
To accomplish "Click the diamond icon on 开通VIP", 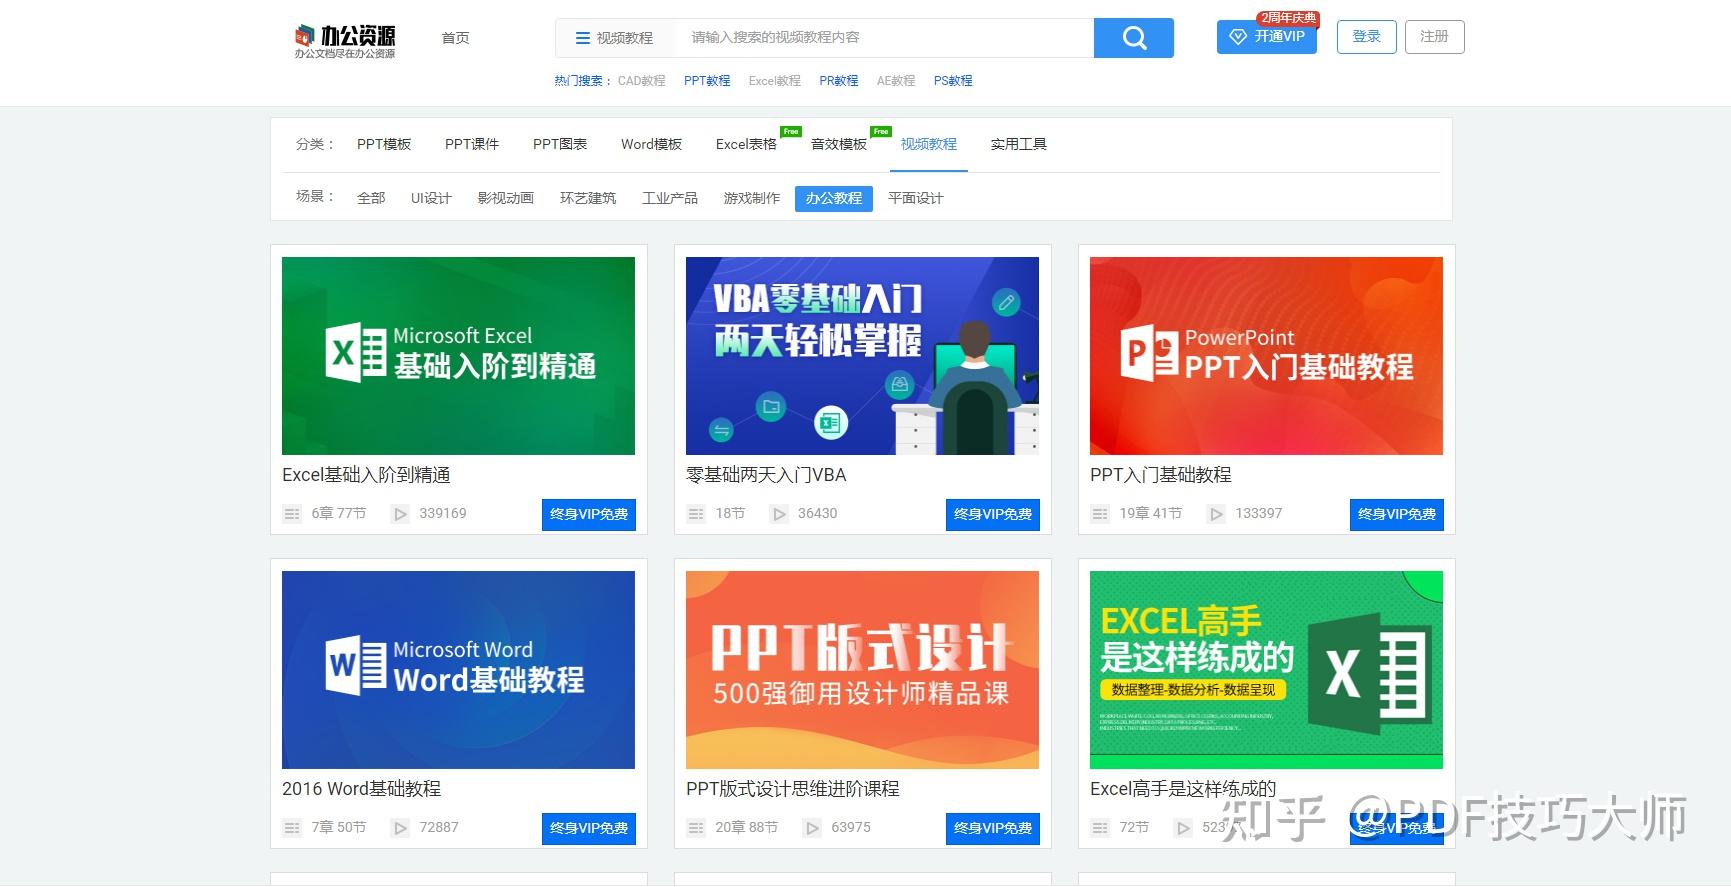I will [1238, 37].
